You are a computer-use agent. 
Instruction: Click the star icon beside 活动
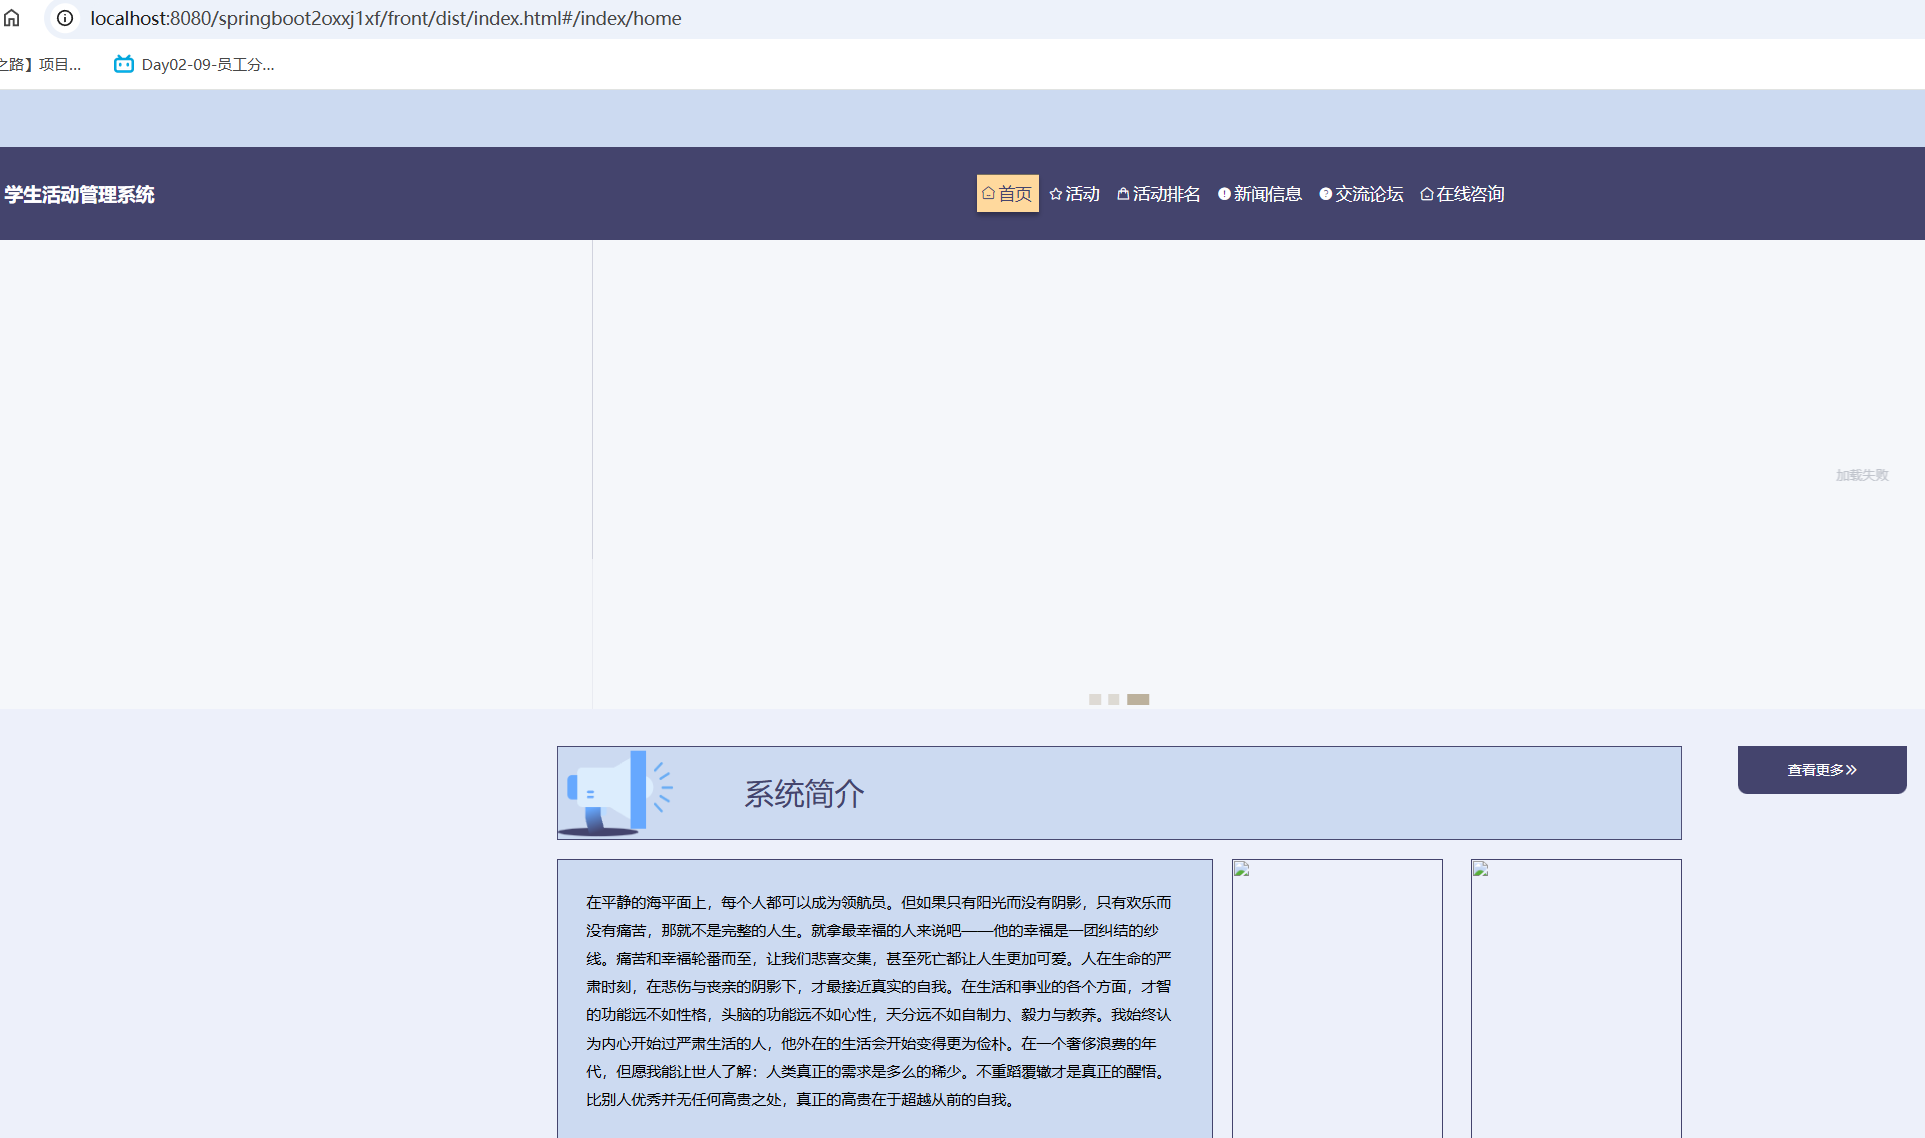1056,194
